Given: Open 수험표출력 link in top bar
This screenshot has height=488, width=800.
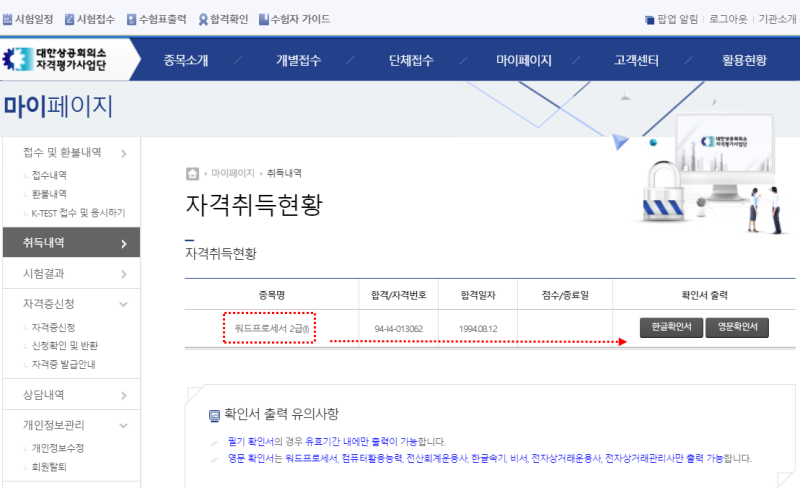Looking at the screenshot, I should click(157, 19).
